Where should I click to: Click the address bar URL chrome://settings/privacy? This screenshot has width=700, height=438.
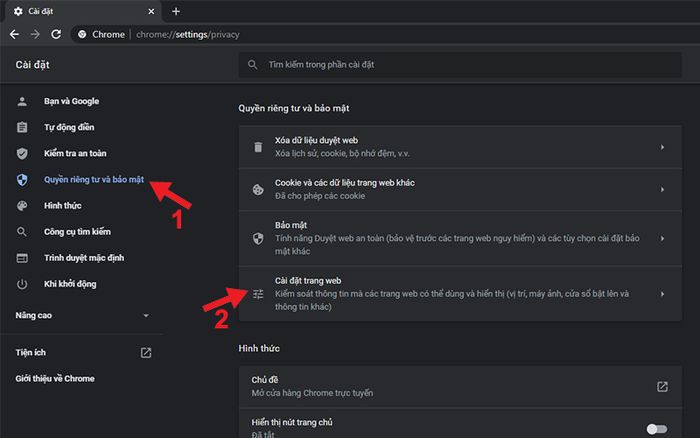click(188, 34)
